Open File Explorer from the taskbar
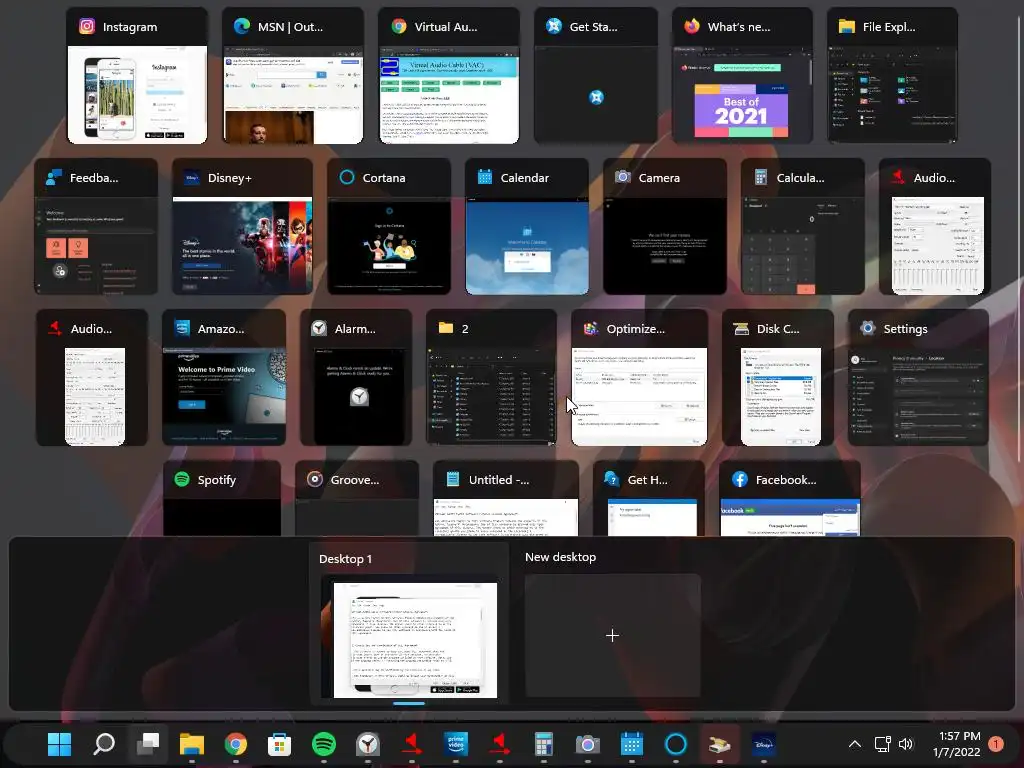 coord(192,744)
